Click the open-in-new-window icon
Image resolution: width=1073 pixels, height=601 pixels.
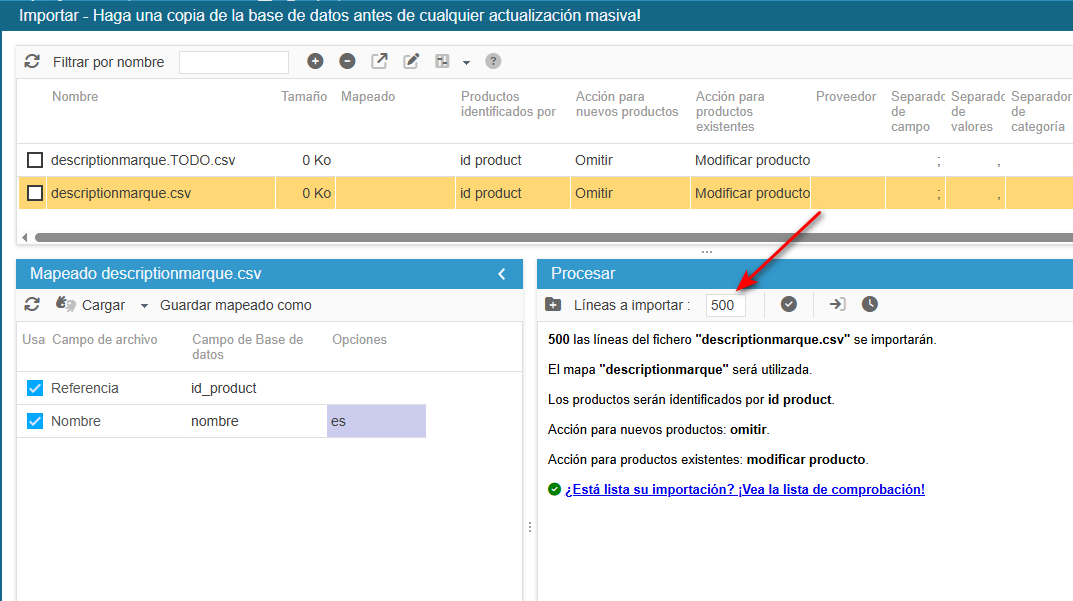click(379, 62)
